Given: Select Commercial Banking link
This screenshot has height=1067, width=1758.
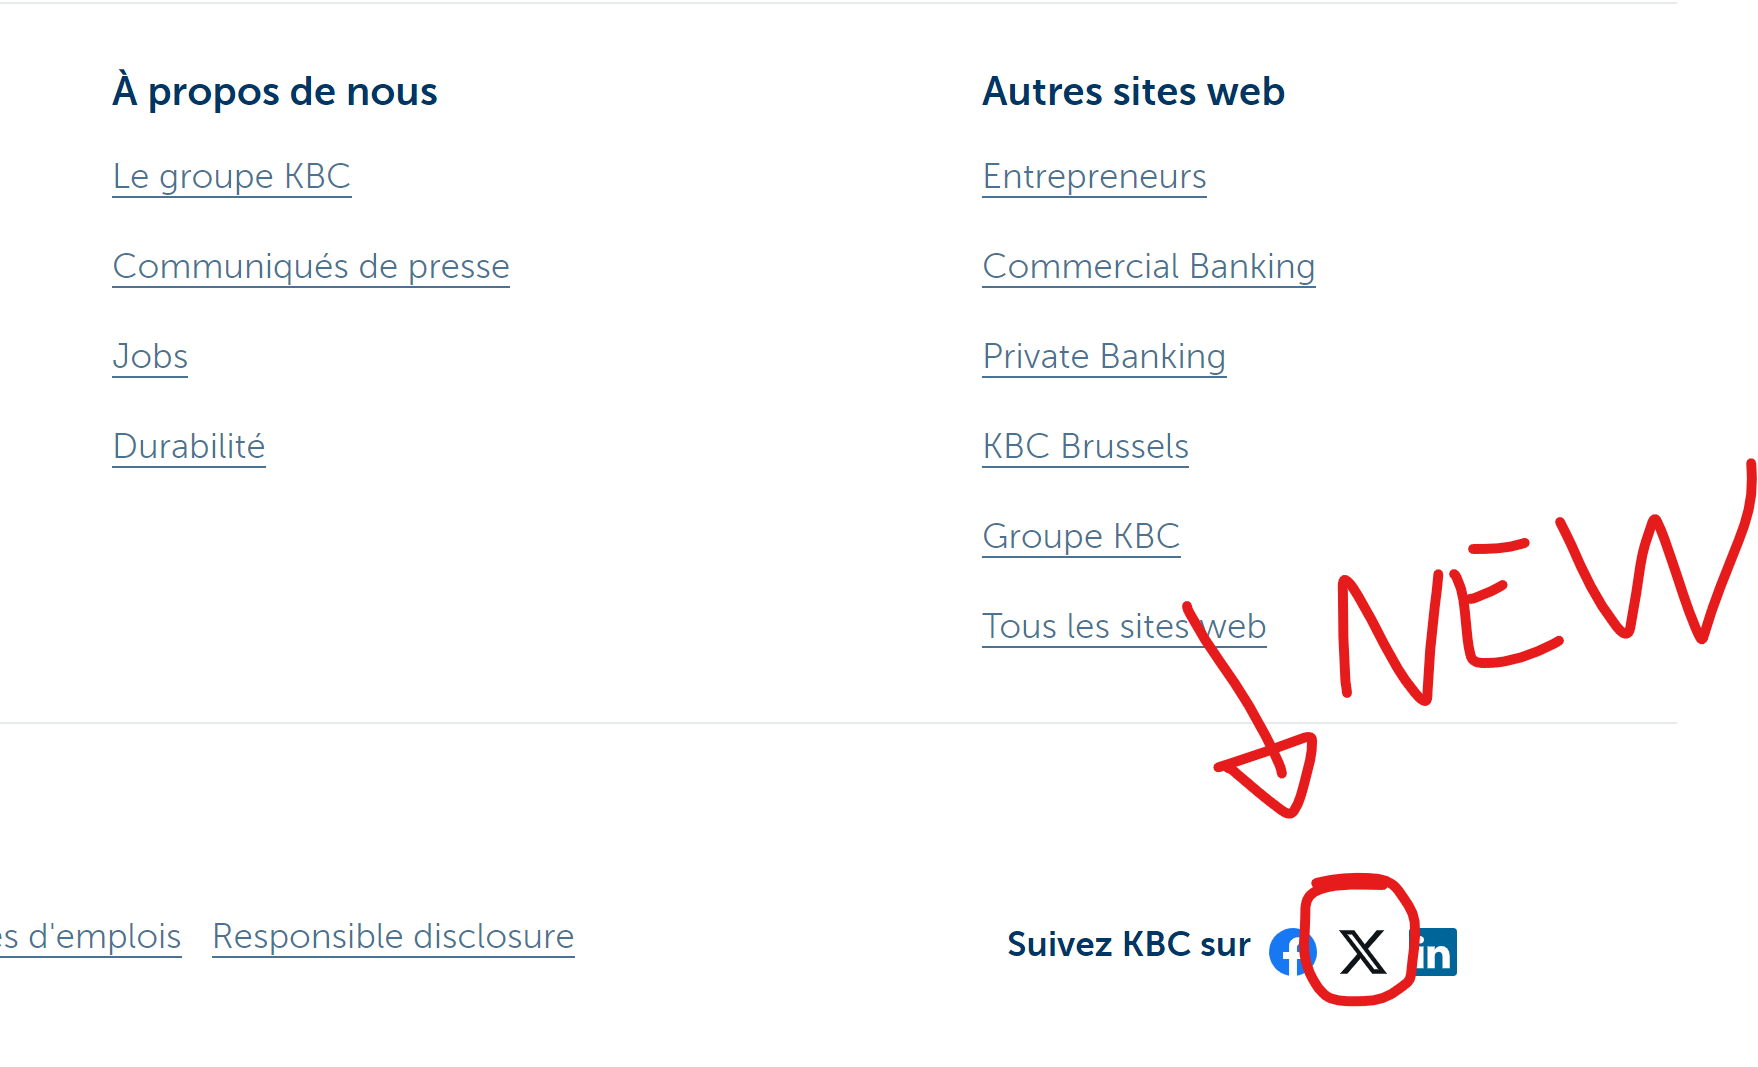Looking at the screenshot, I should pos(1149,267).
